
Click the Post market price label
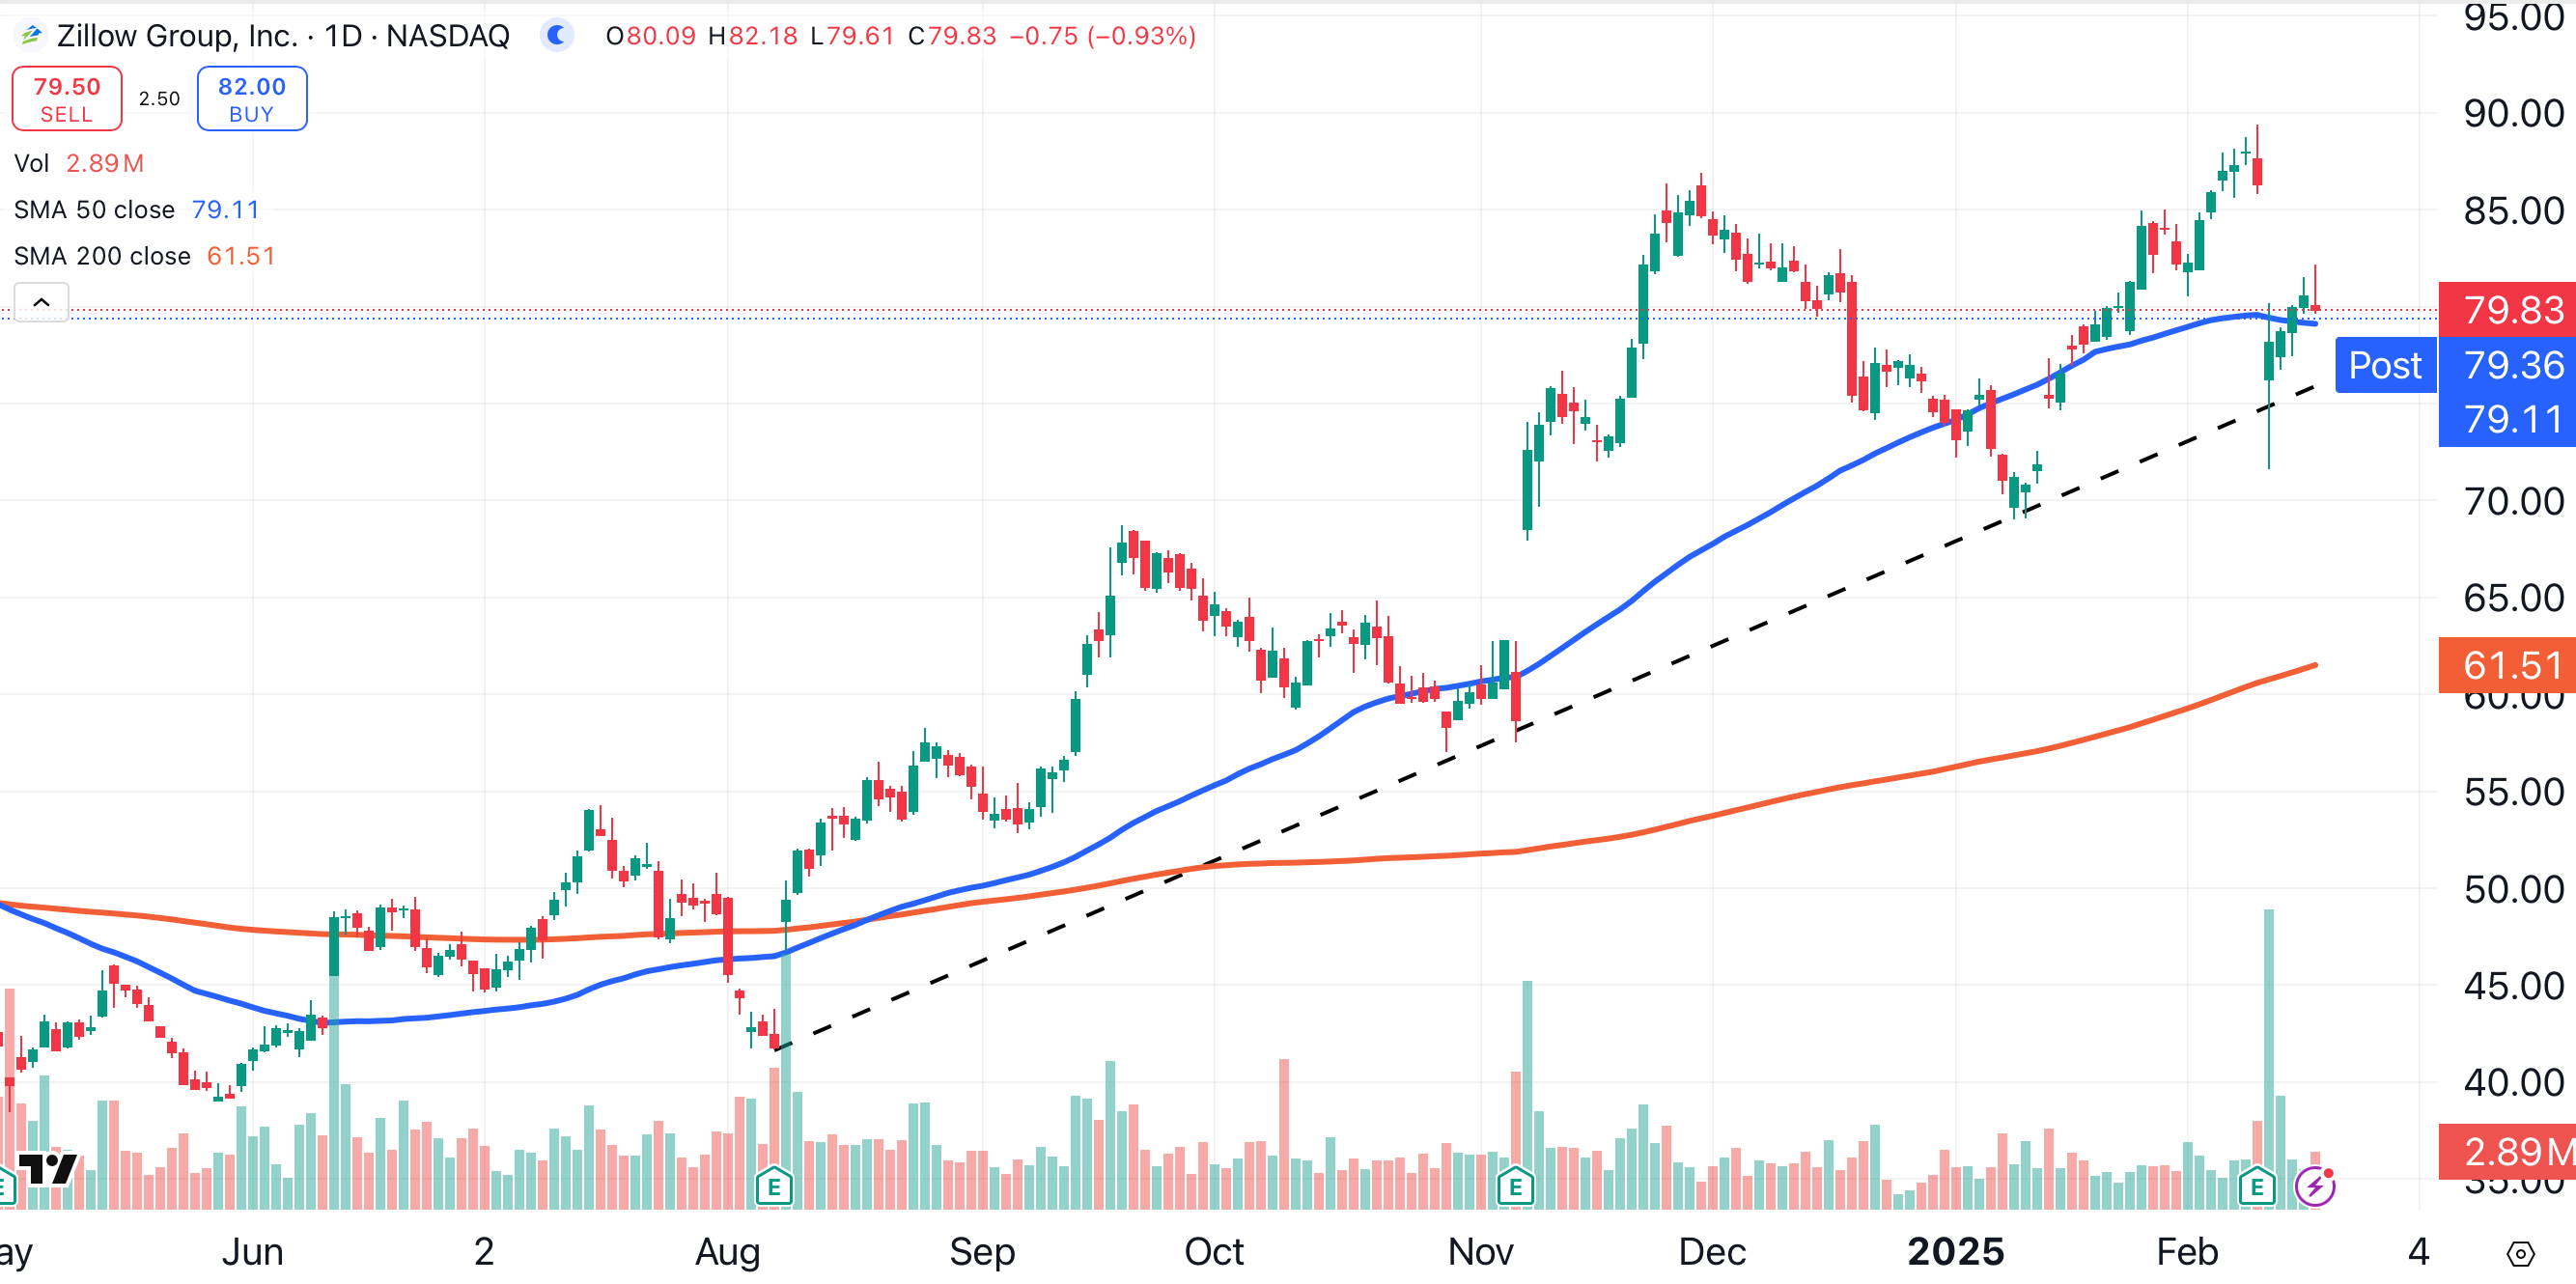click(2384, 365)
